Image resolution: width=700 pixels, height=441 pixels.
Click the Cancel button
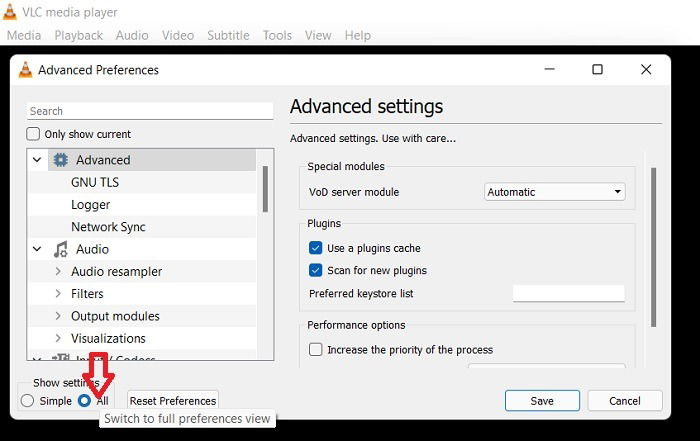tap(625, 401)
